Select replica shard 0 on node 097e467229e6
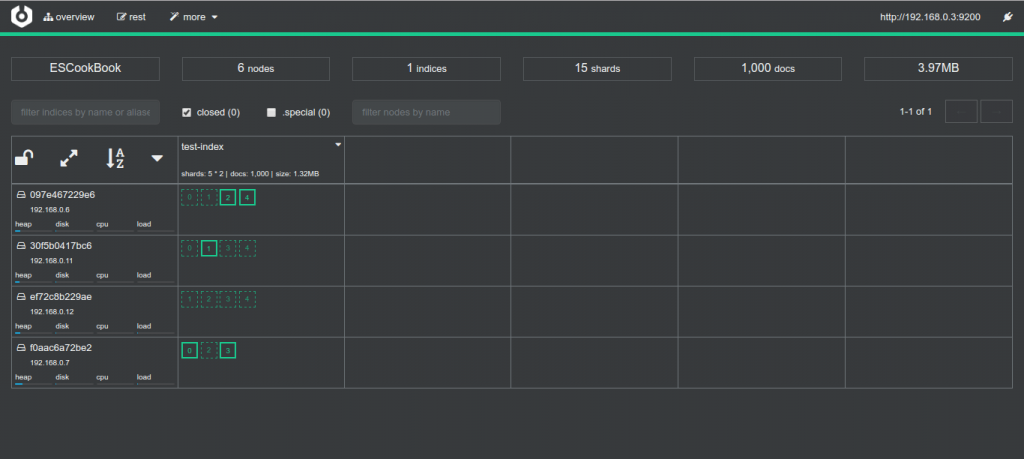1024x459 pixels. (x=189, y=197)
